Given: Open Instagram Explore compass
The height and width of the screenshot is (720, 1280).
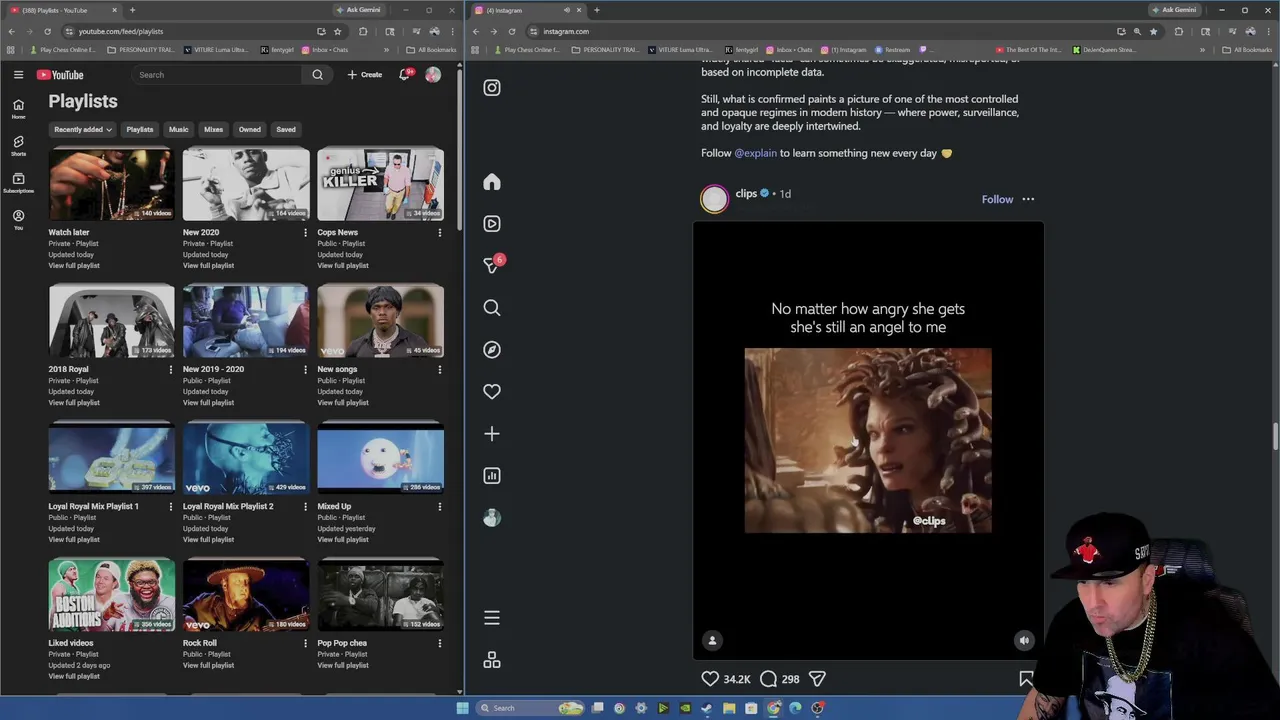Looking at the screenshot, I should tap(492, 350).
